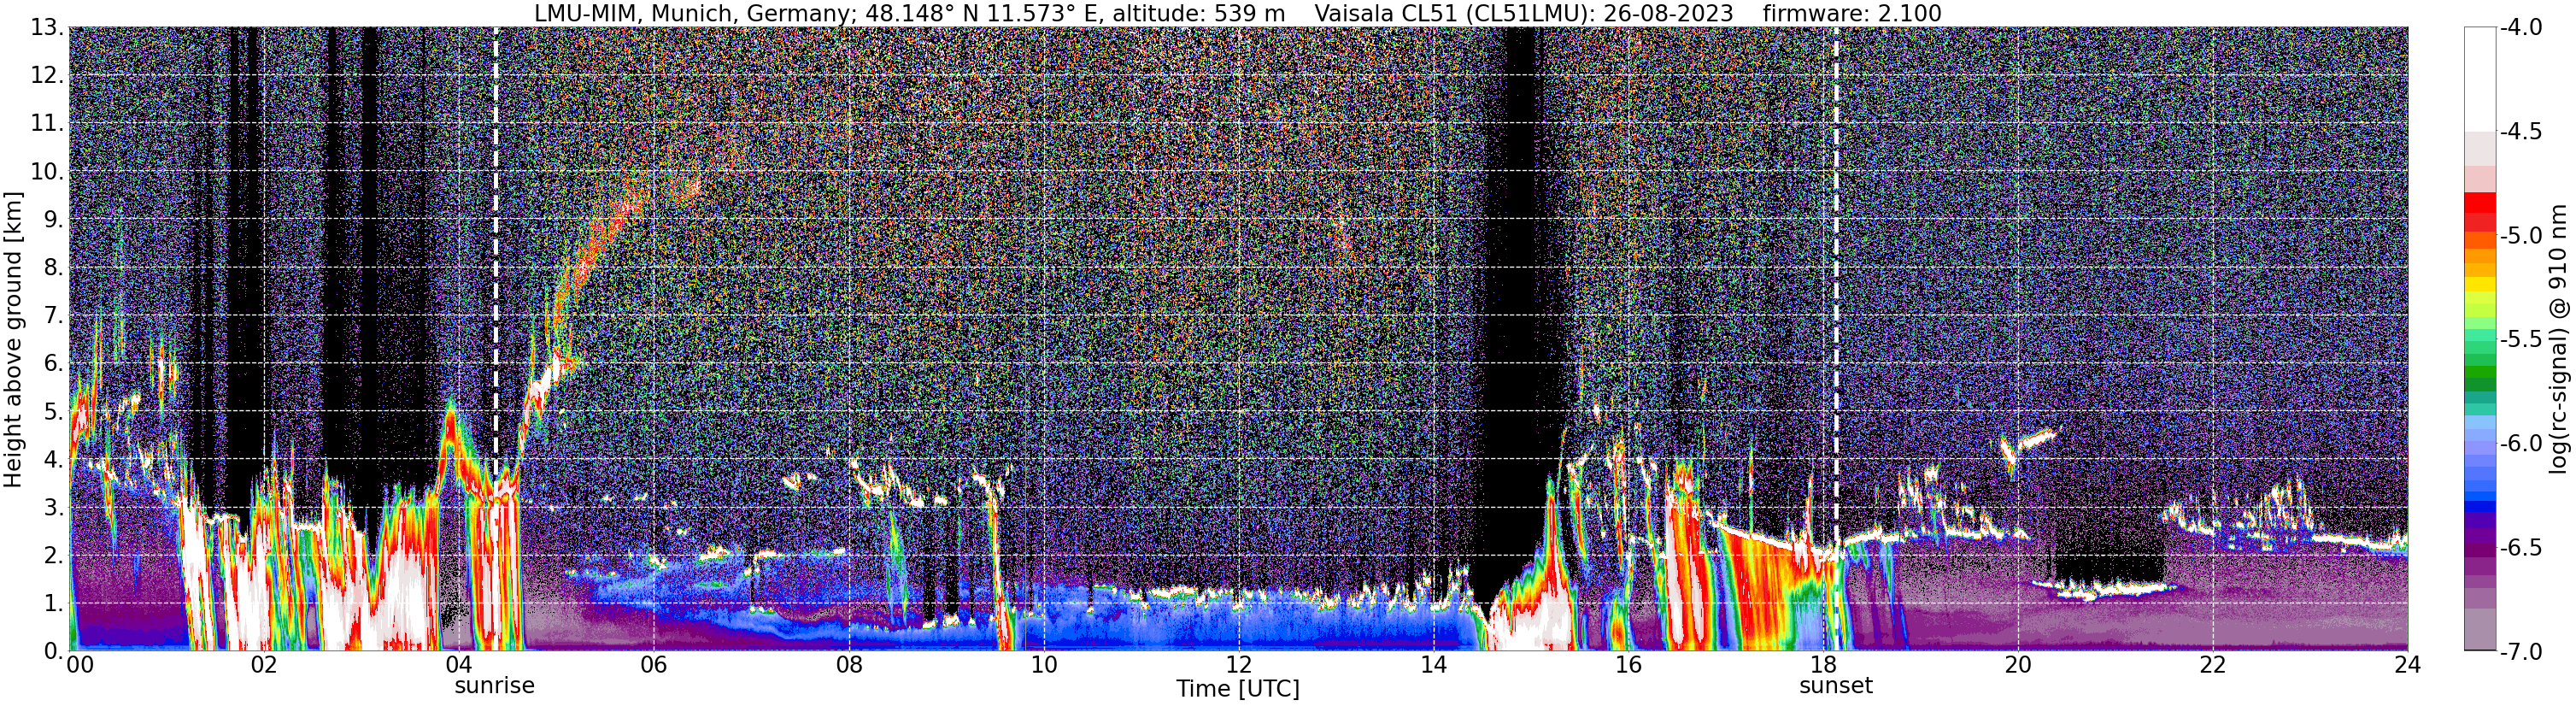Click the '04' time tick label
The height and width of the screenshot is (706, 2576).
click(458, 665)
